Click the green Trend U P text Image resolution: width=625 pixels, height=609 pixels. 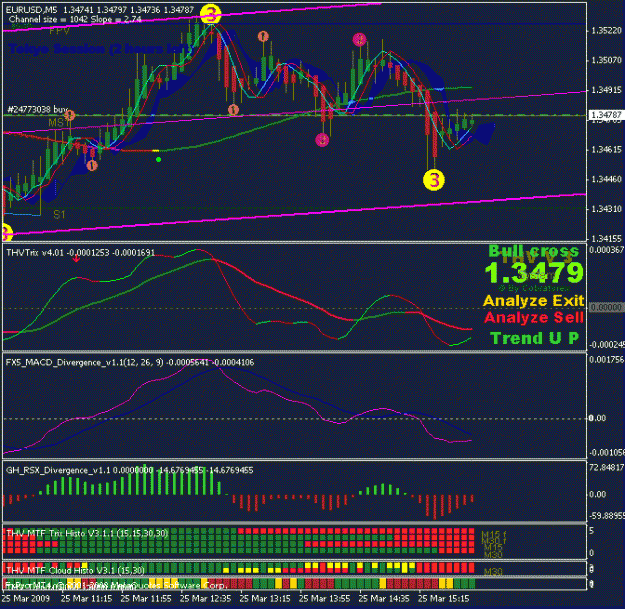click(535, 338)
